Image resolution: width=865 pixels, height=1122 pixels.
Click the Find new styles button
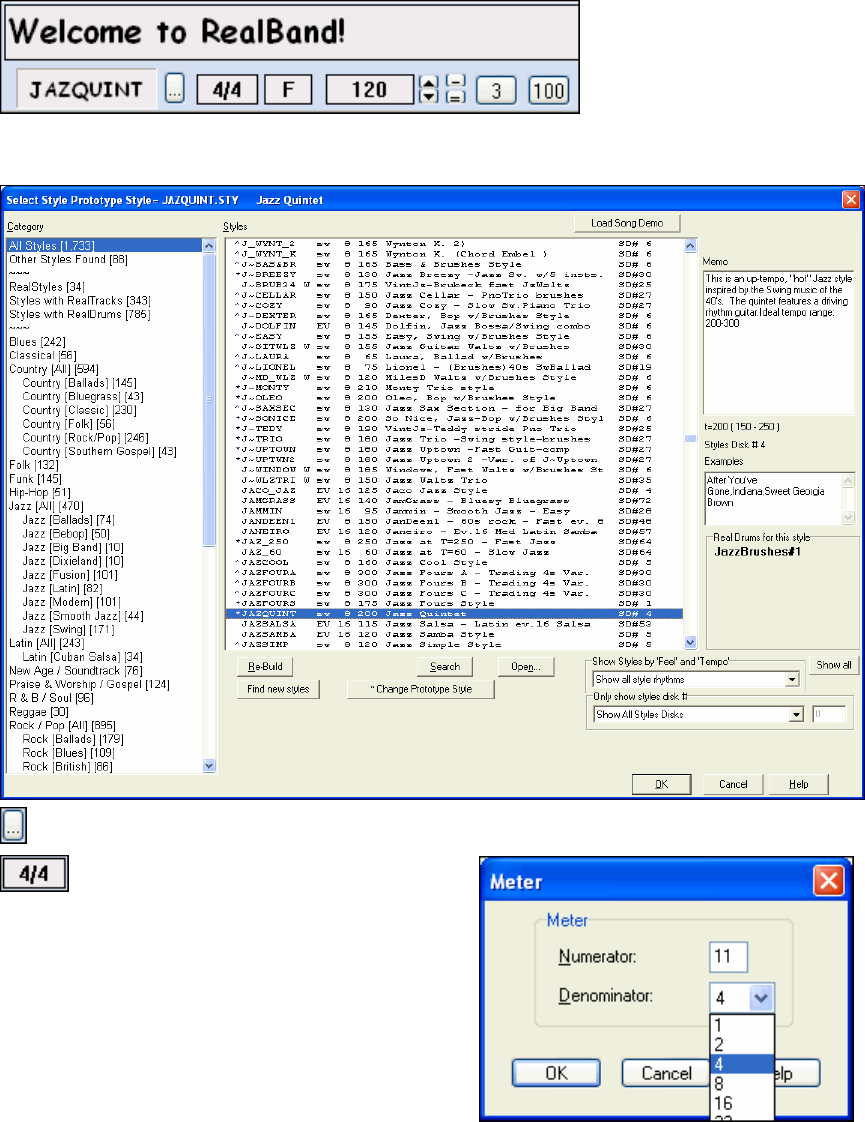278,689
